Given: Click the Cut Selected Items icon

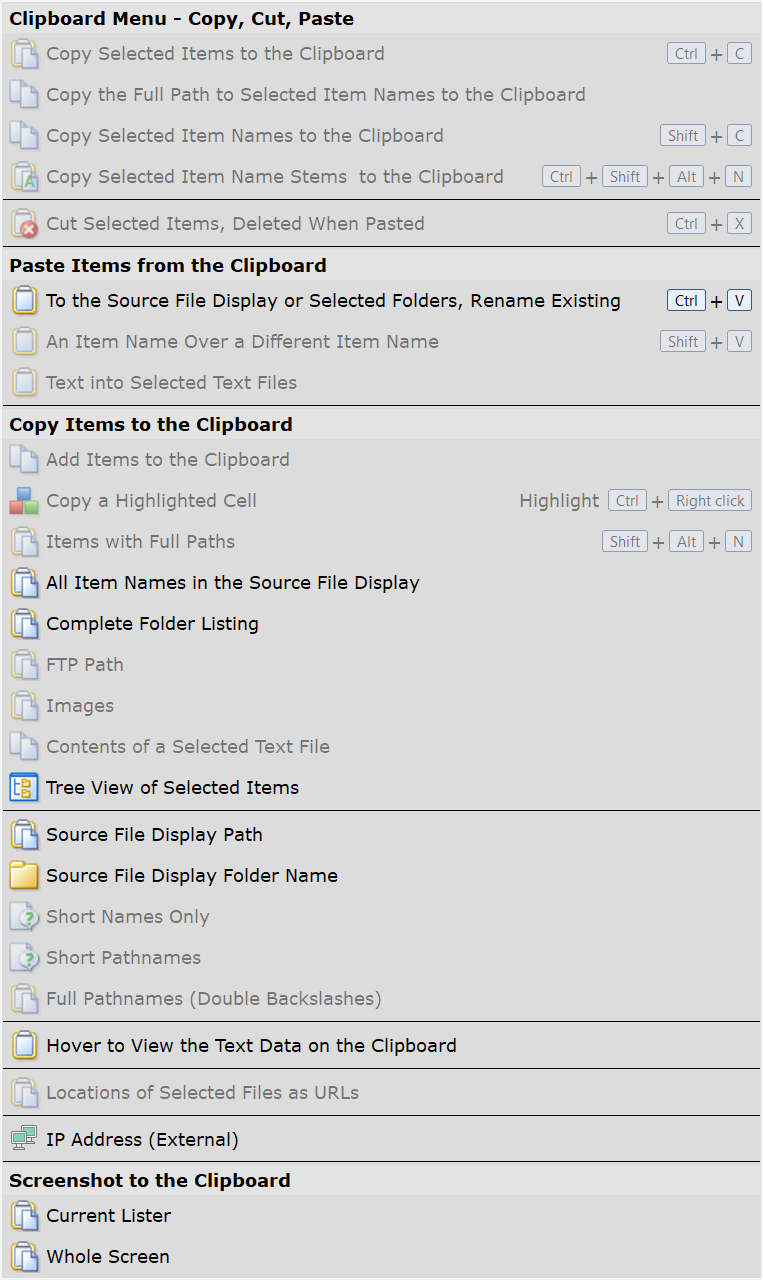Looking at the screenshot, I should (x=23, y=224).
